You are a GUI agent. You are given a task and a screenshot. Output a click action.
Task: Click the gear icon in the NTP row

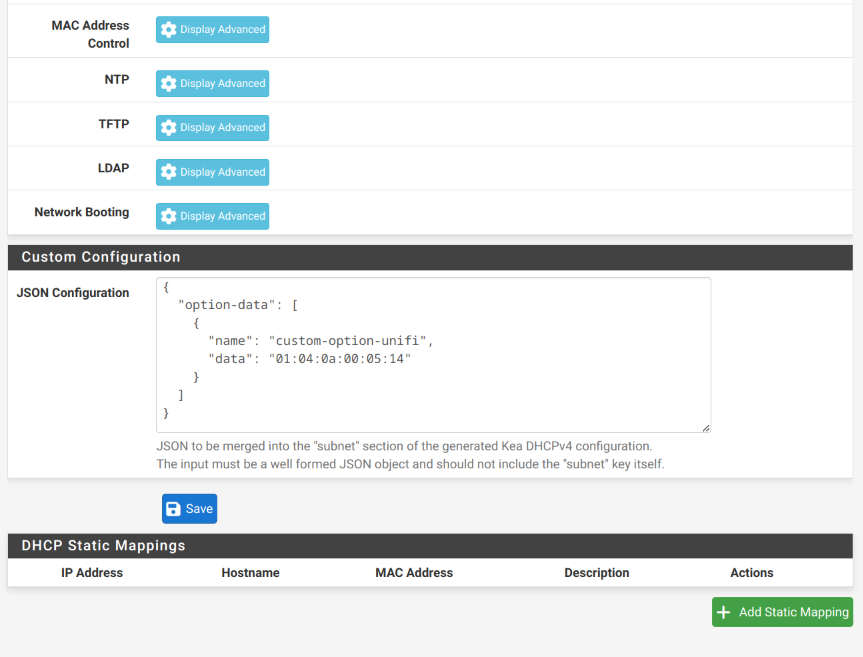click(168, 84)
